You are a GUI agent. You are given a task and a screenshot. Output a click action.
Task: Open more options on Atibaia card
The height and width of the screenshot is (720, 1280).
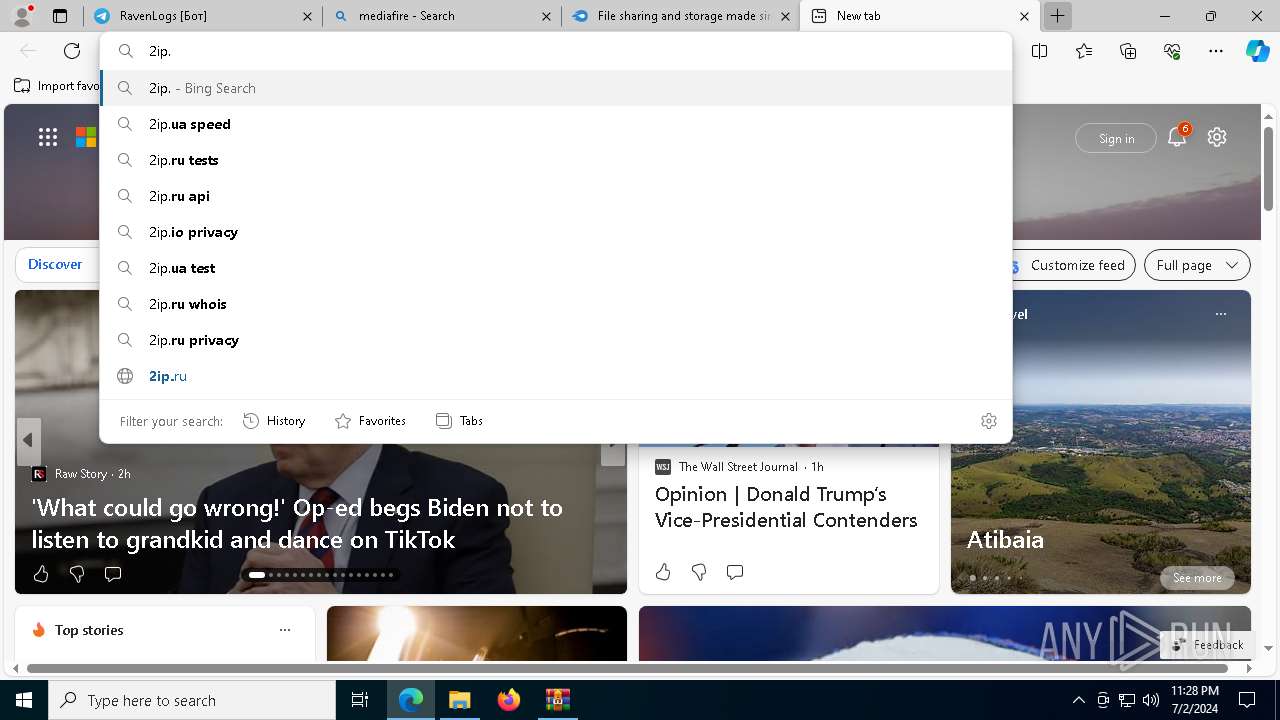pos(1220,314)
